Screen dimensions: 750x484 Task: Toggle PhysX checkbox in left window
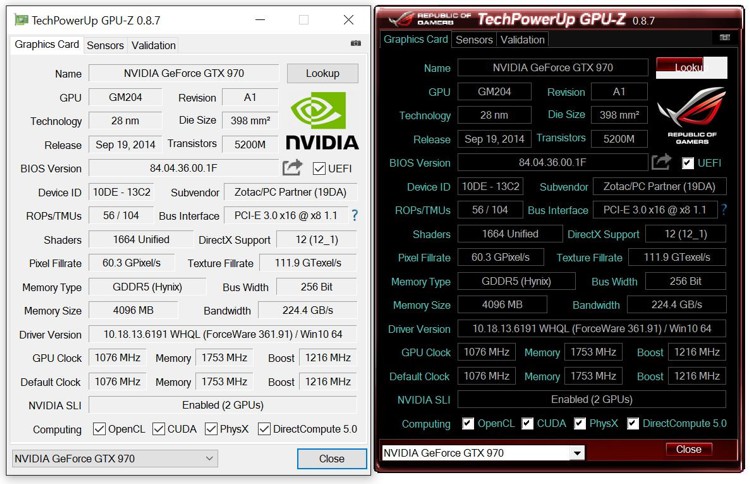(211, 429)
